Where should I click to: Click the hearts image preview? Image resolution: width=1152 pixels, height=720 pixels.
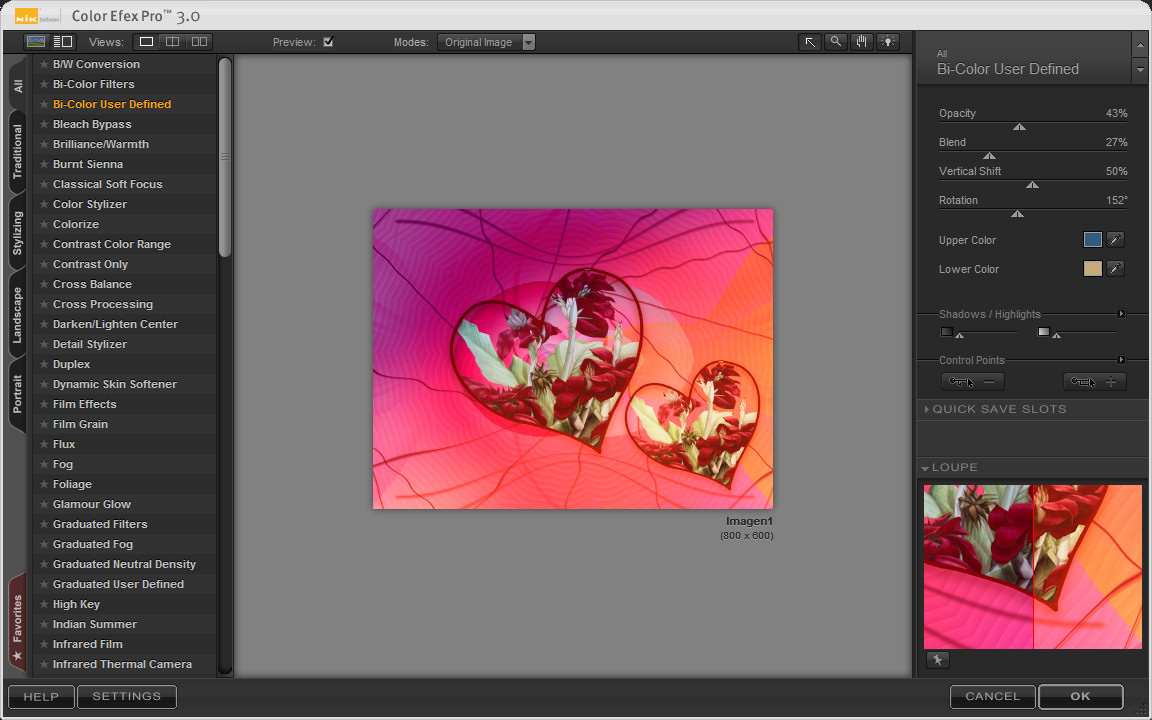(573, 359)
